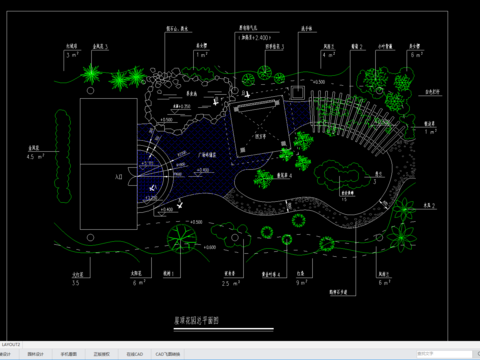
Task: Select the square pavilion with crossed diagonals
Action: point(259,126)
